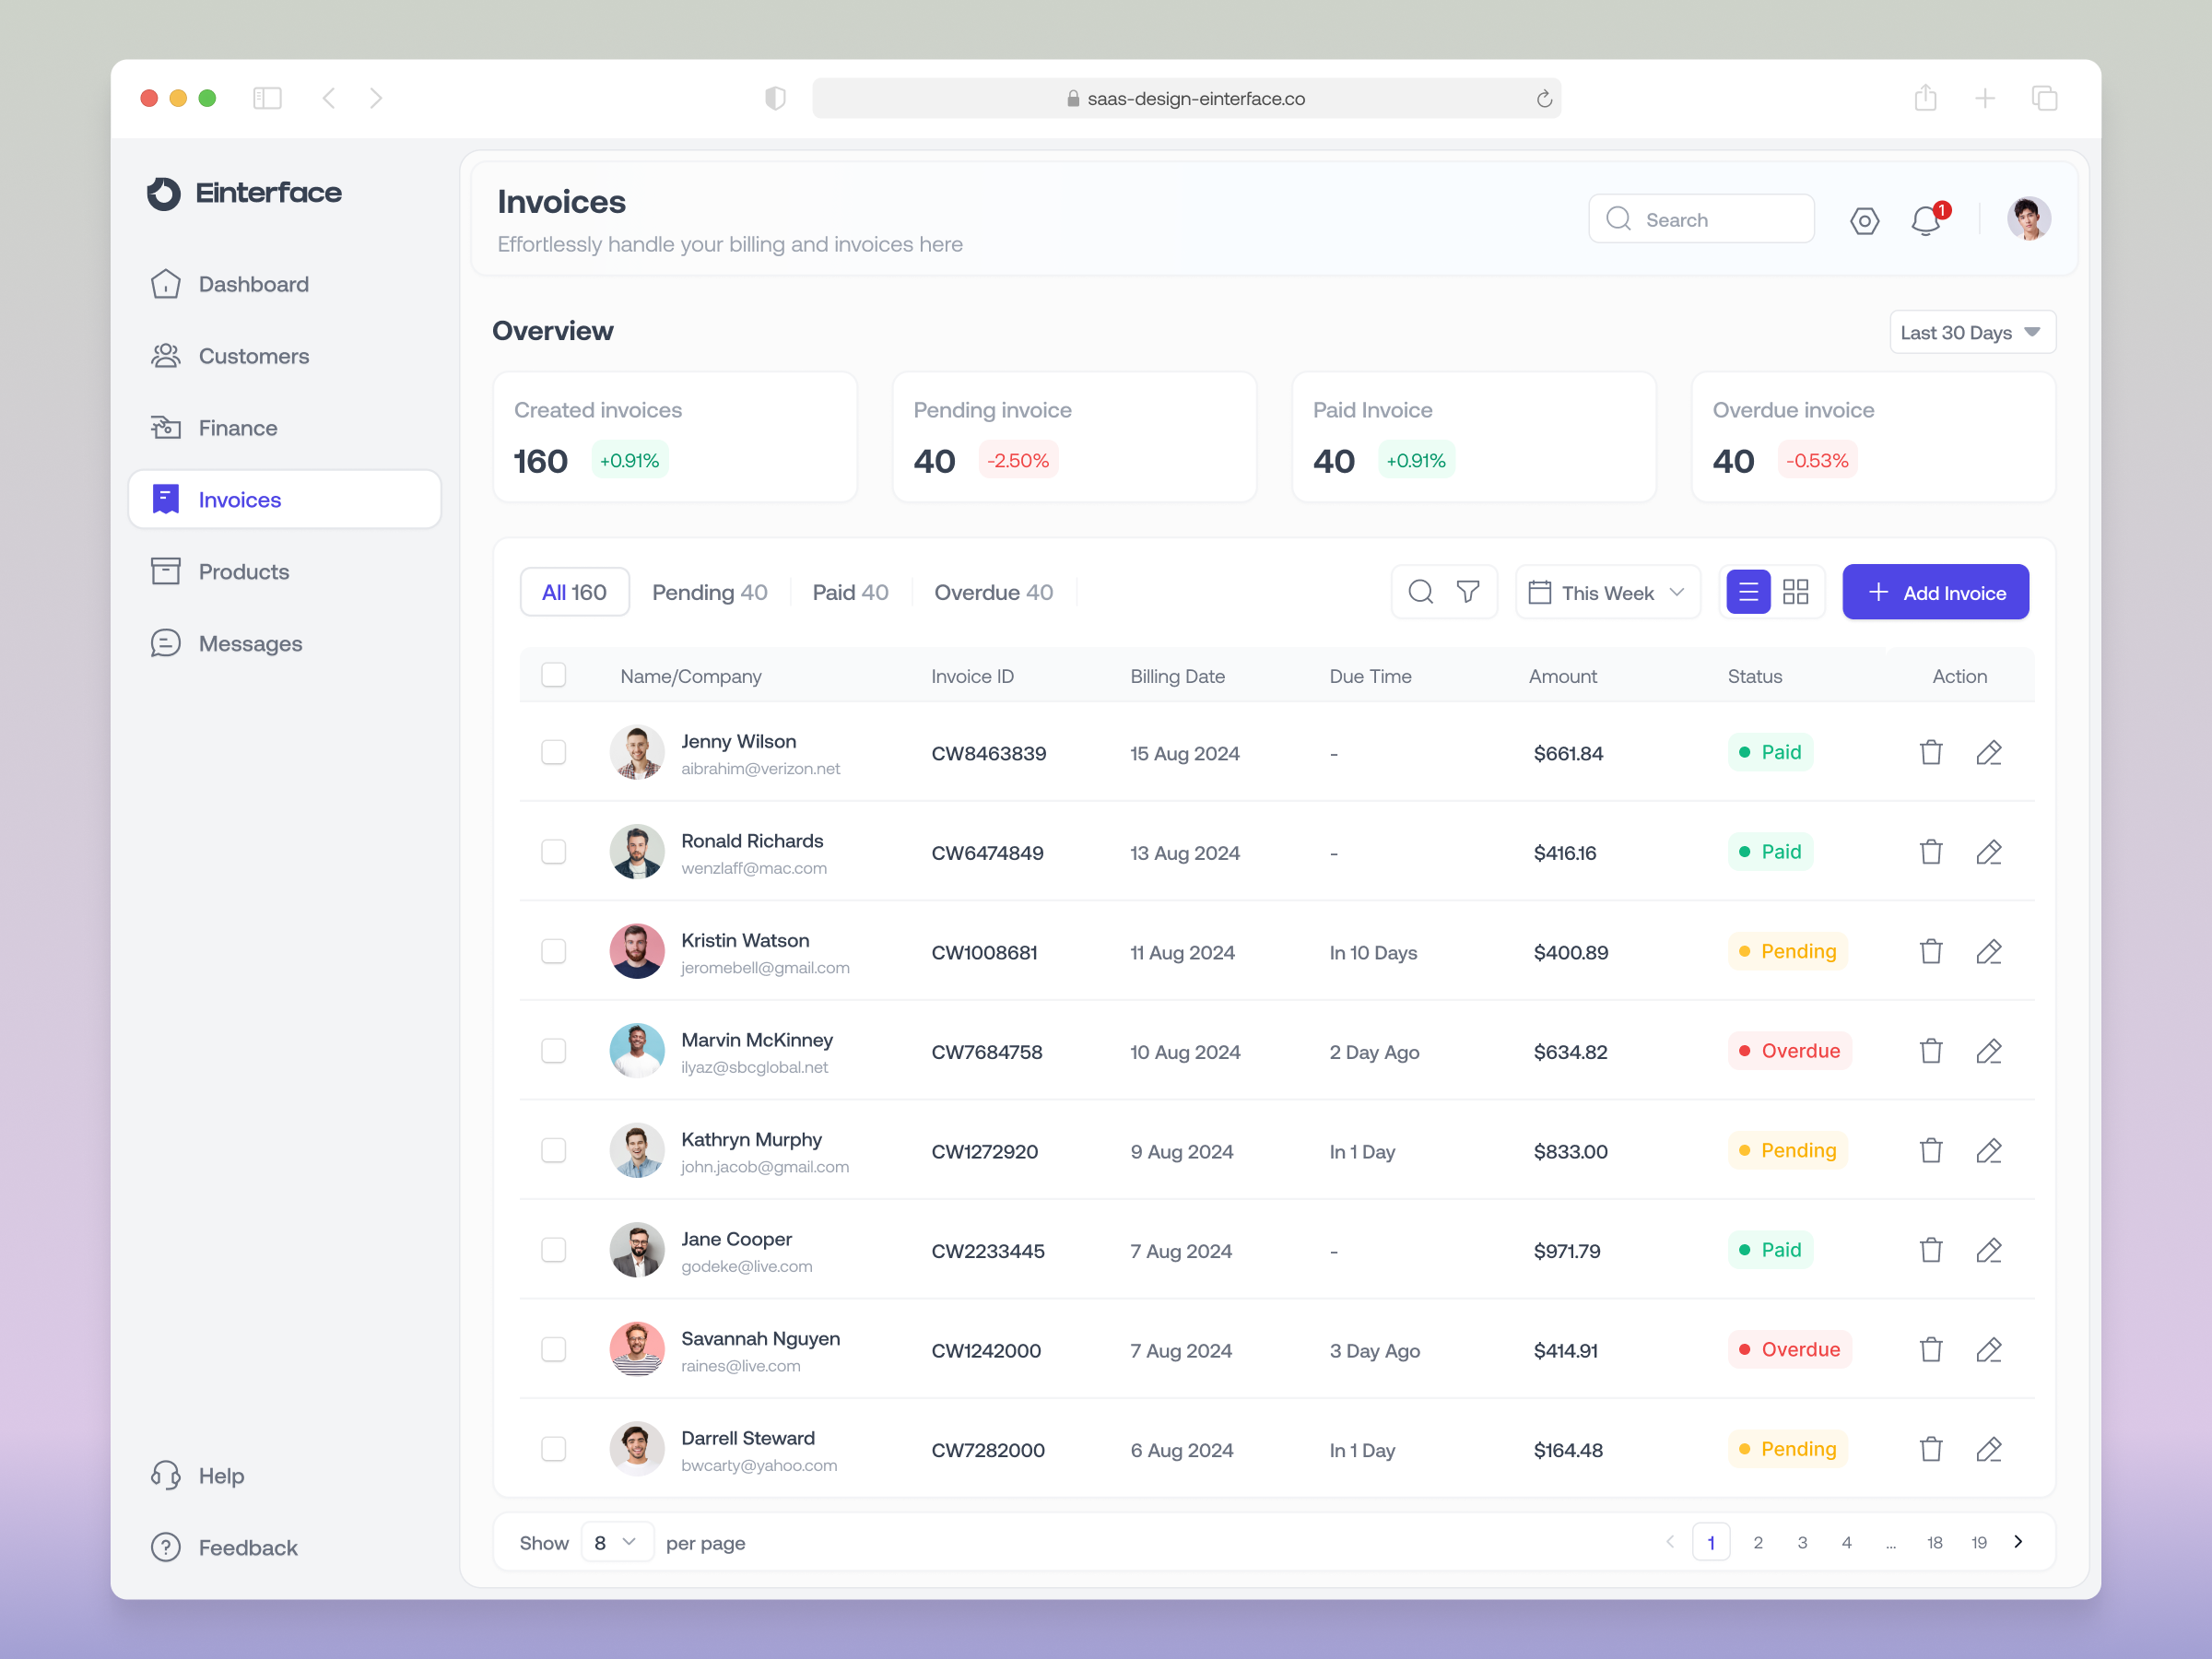Click the top Search input field

tap(1701, 219)
